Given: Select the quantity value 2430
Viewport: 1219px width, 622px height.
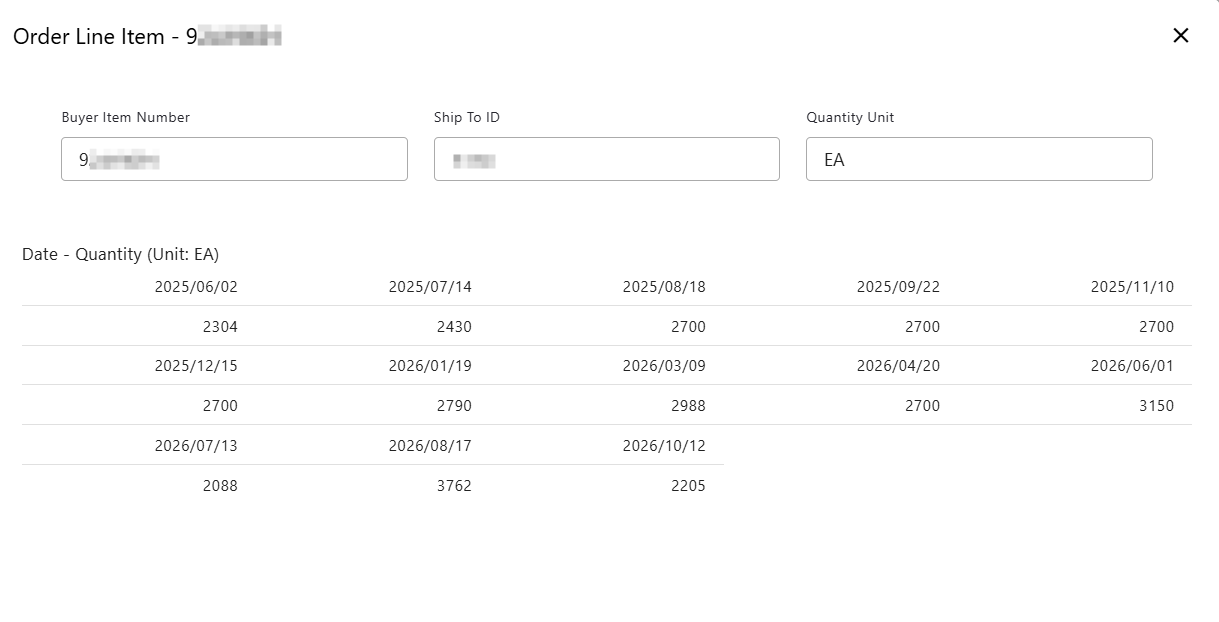Looking at the screenshot, I should pyautogui.click(x=453, y=327).
